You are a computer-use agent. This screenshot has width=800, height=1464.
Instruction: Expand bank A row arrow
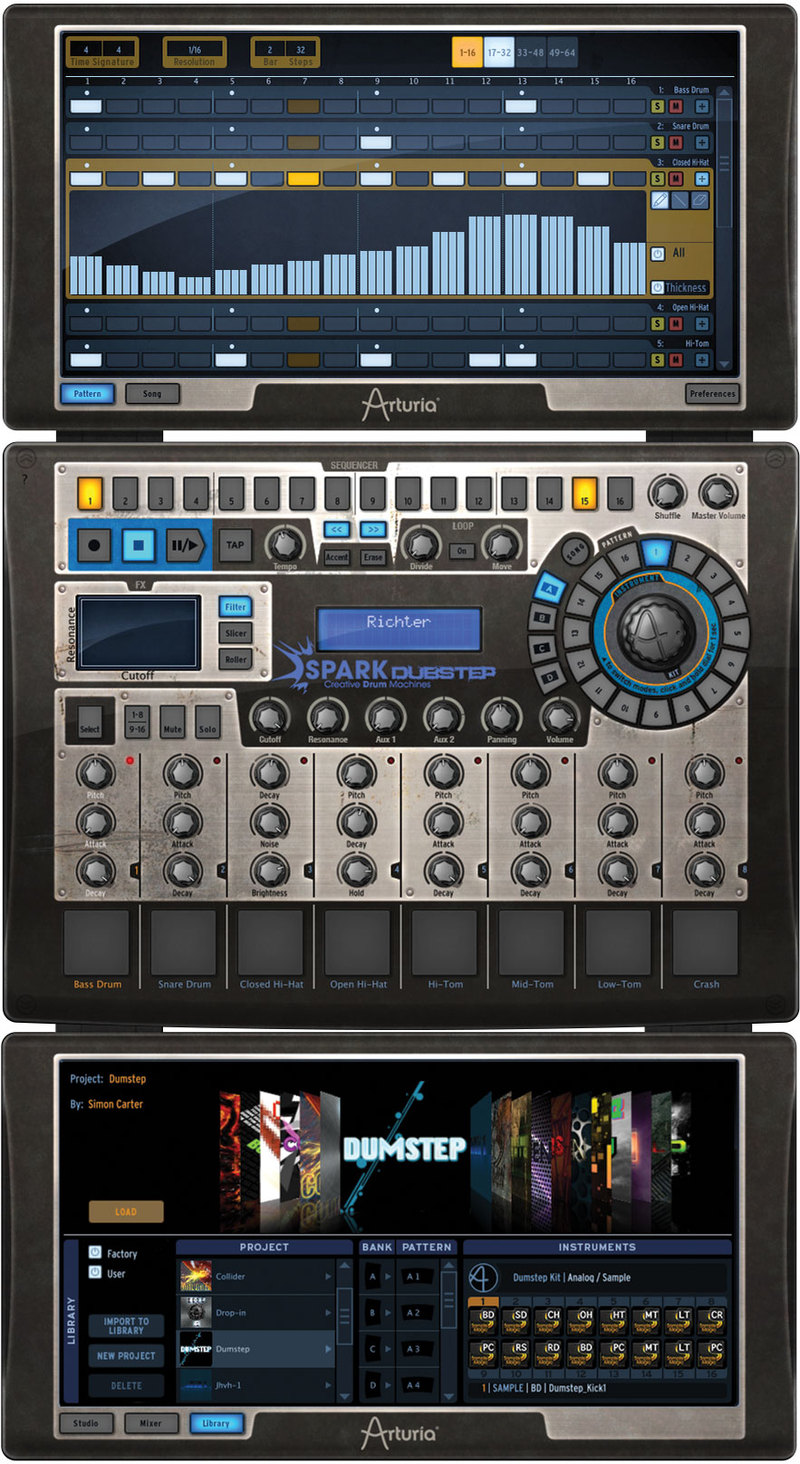(x=387, y=1277)
